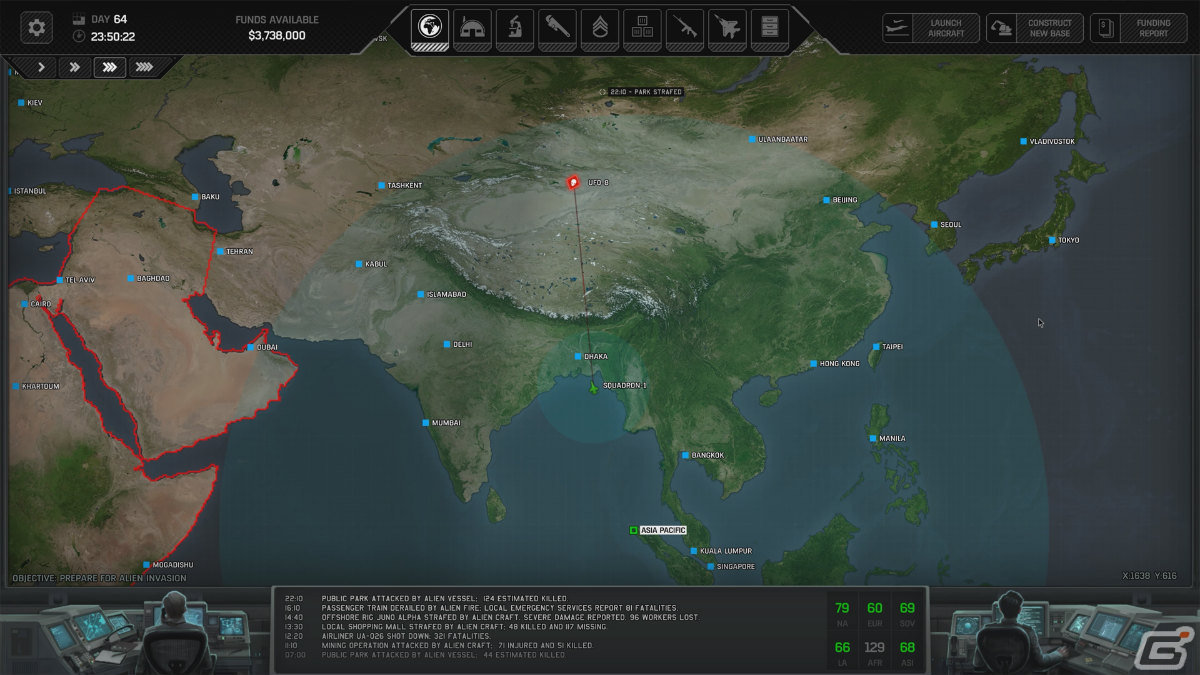Click the Beijing city marker
1200x675 pixels.
click(x=826, y=200)
